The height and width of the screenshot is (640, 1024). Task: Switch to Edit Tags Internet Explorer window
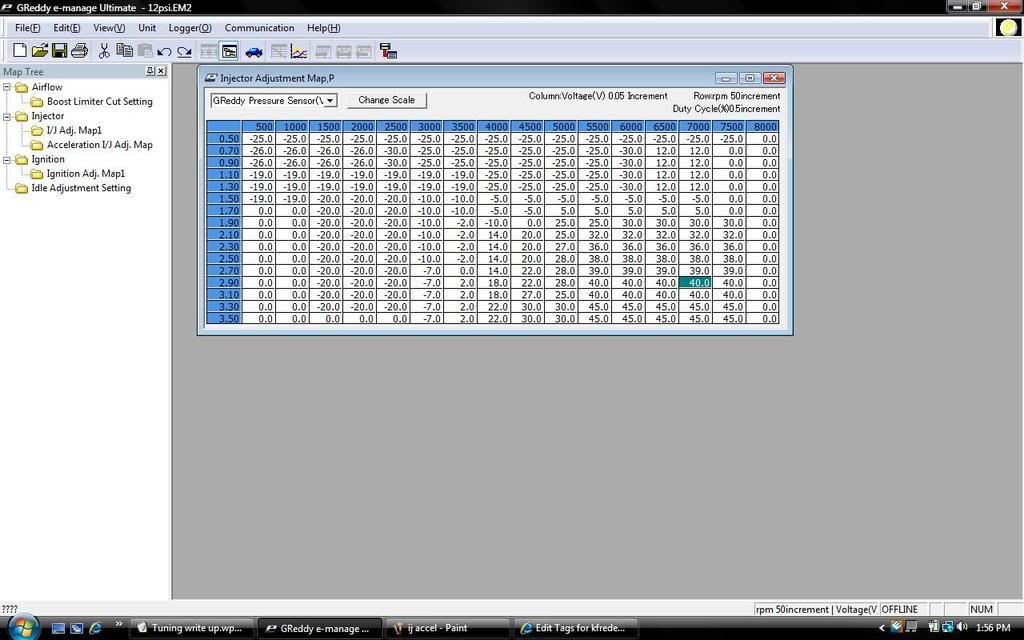575,628
